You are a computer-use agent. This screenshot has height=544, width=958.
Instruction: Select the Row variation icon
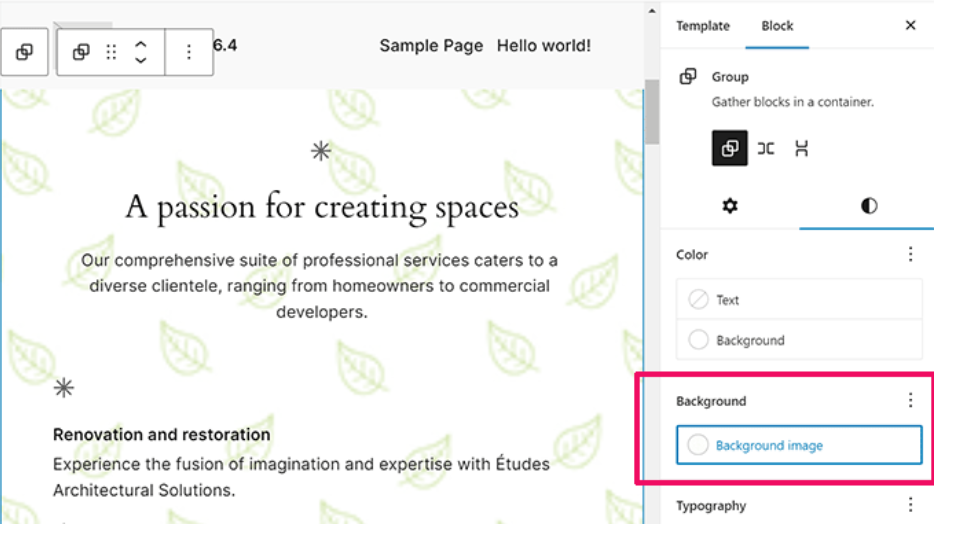pyautogui.click(x=766, y=148)
